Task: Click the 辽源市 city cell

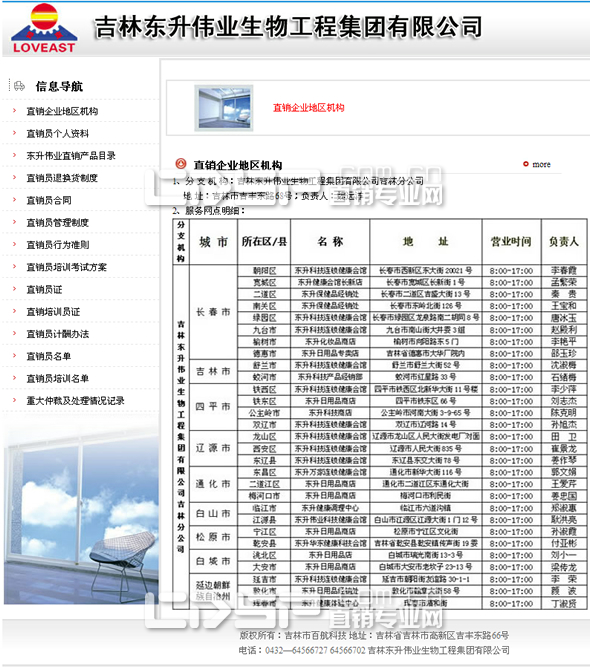Action: (x=213, y=448)
